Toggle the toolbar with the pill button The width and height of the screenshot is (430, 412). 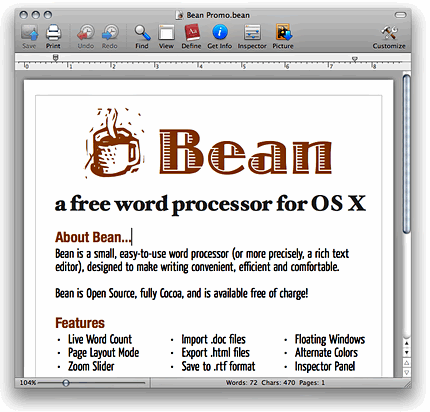400,15
